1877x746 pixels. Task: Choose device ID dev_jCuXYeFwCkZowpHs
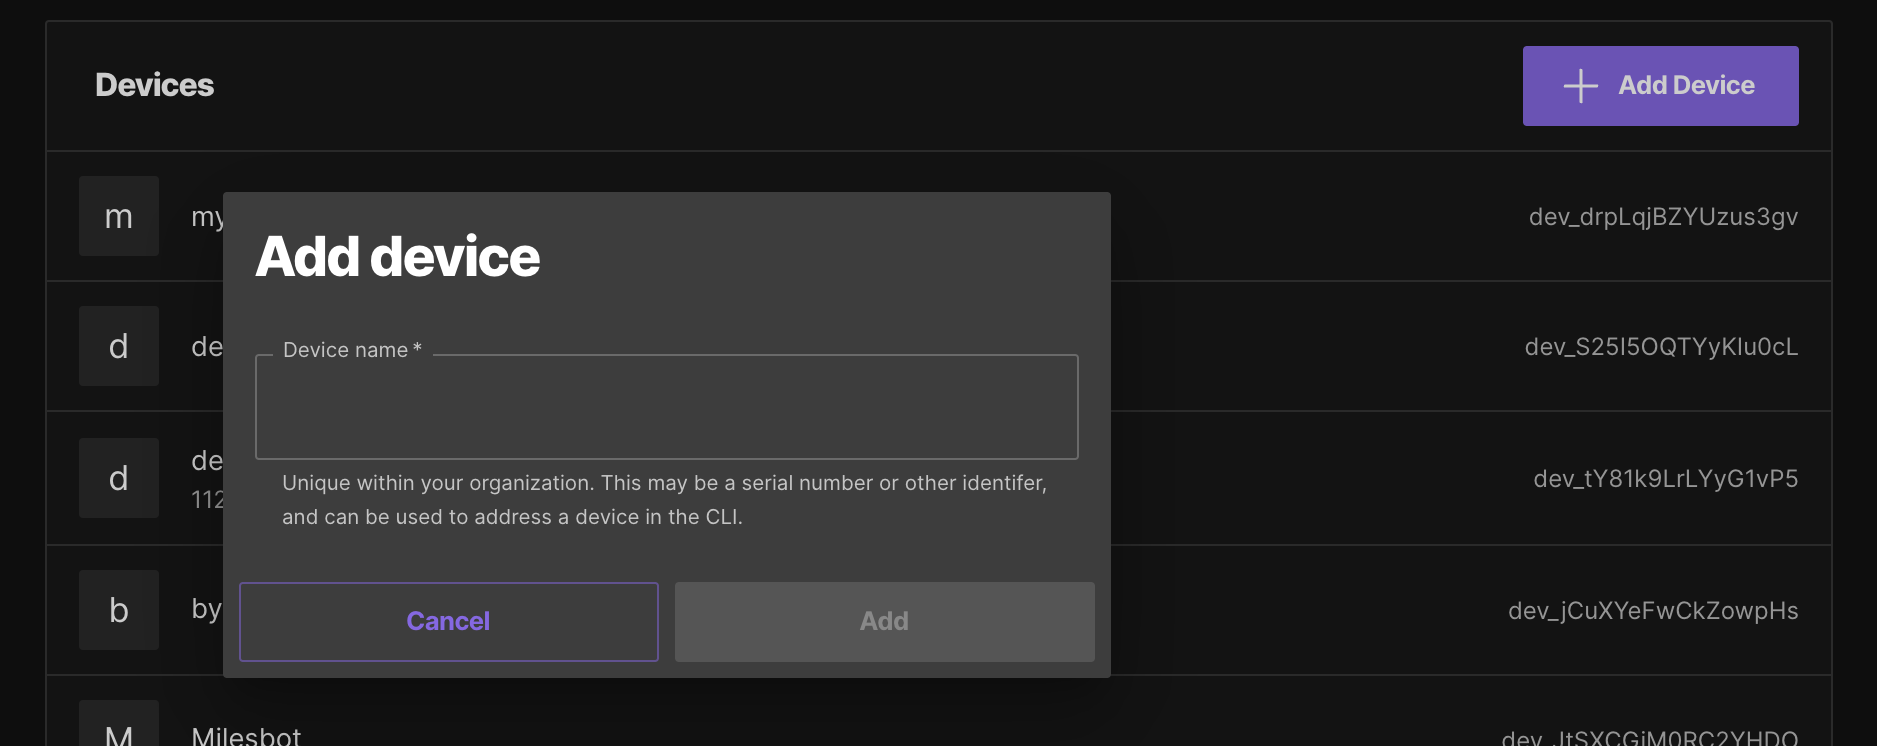pyautogui.click(x=1653, y=611)
